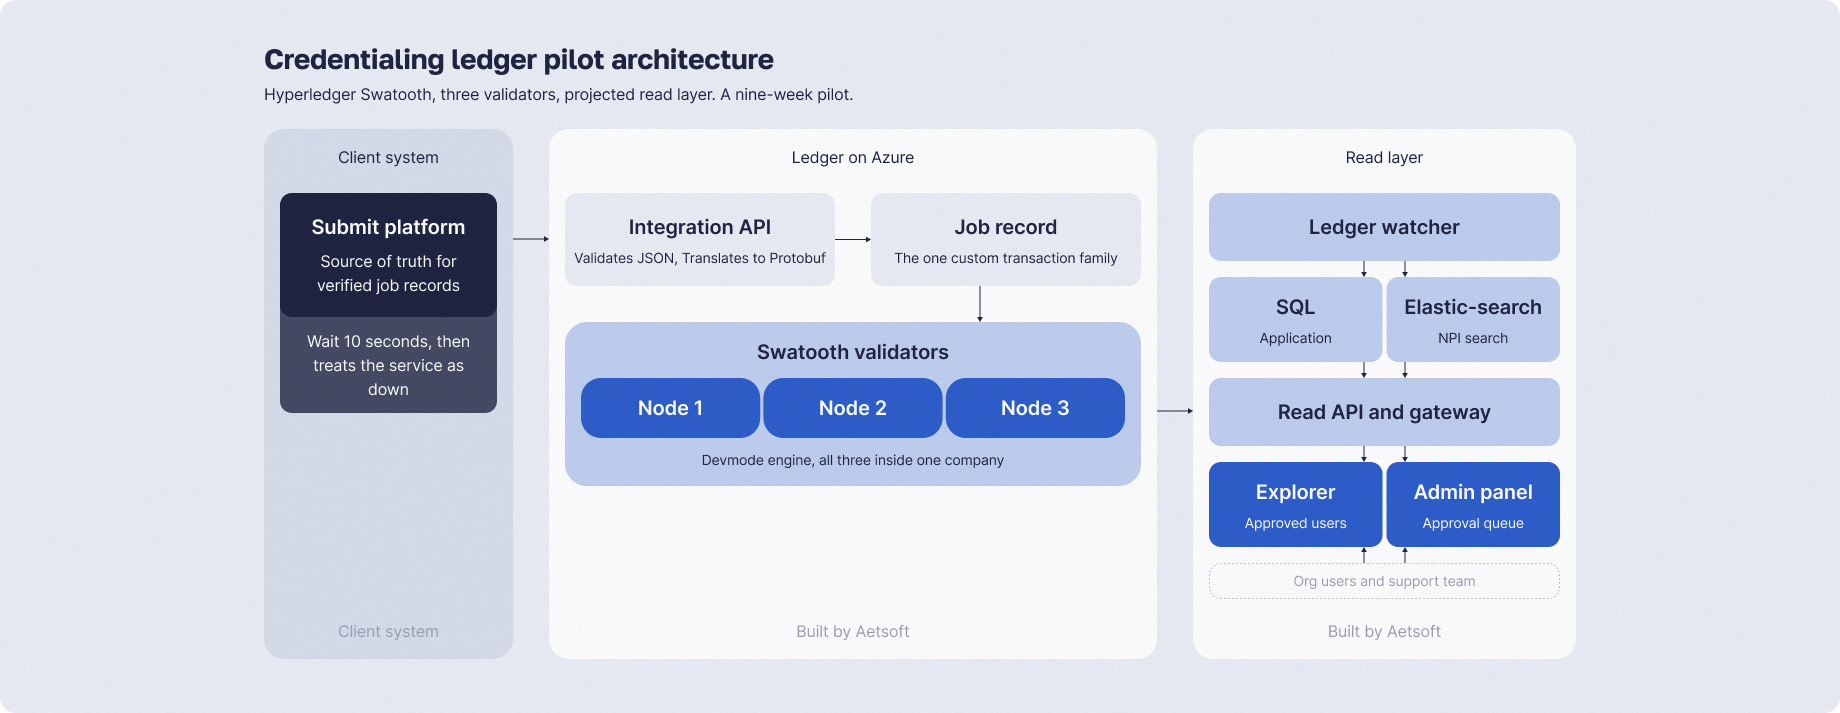Viewport: 1840px width, 713px height.
Task: Open the Admin panel Approval queue box
Action: [x=1473, y=505]
